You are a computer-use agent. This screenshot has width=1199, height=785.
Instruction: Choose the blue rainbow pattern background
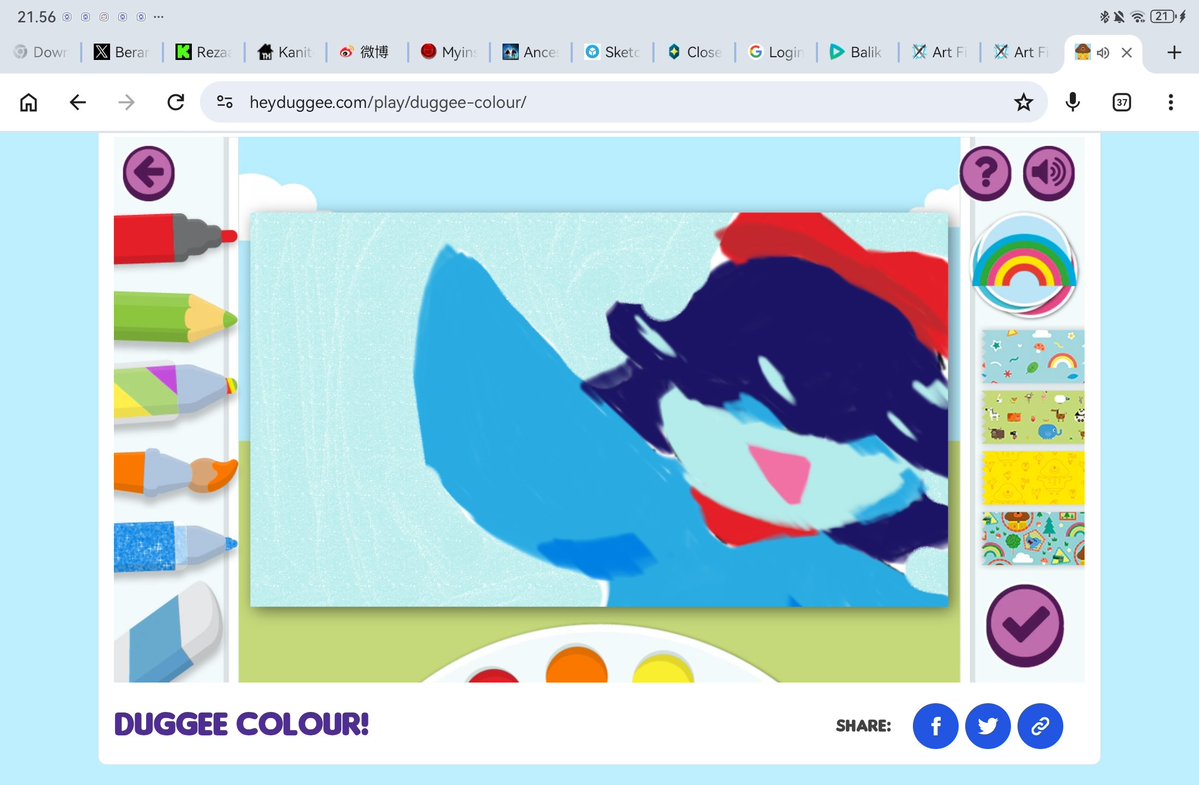coord(1033,356)
